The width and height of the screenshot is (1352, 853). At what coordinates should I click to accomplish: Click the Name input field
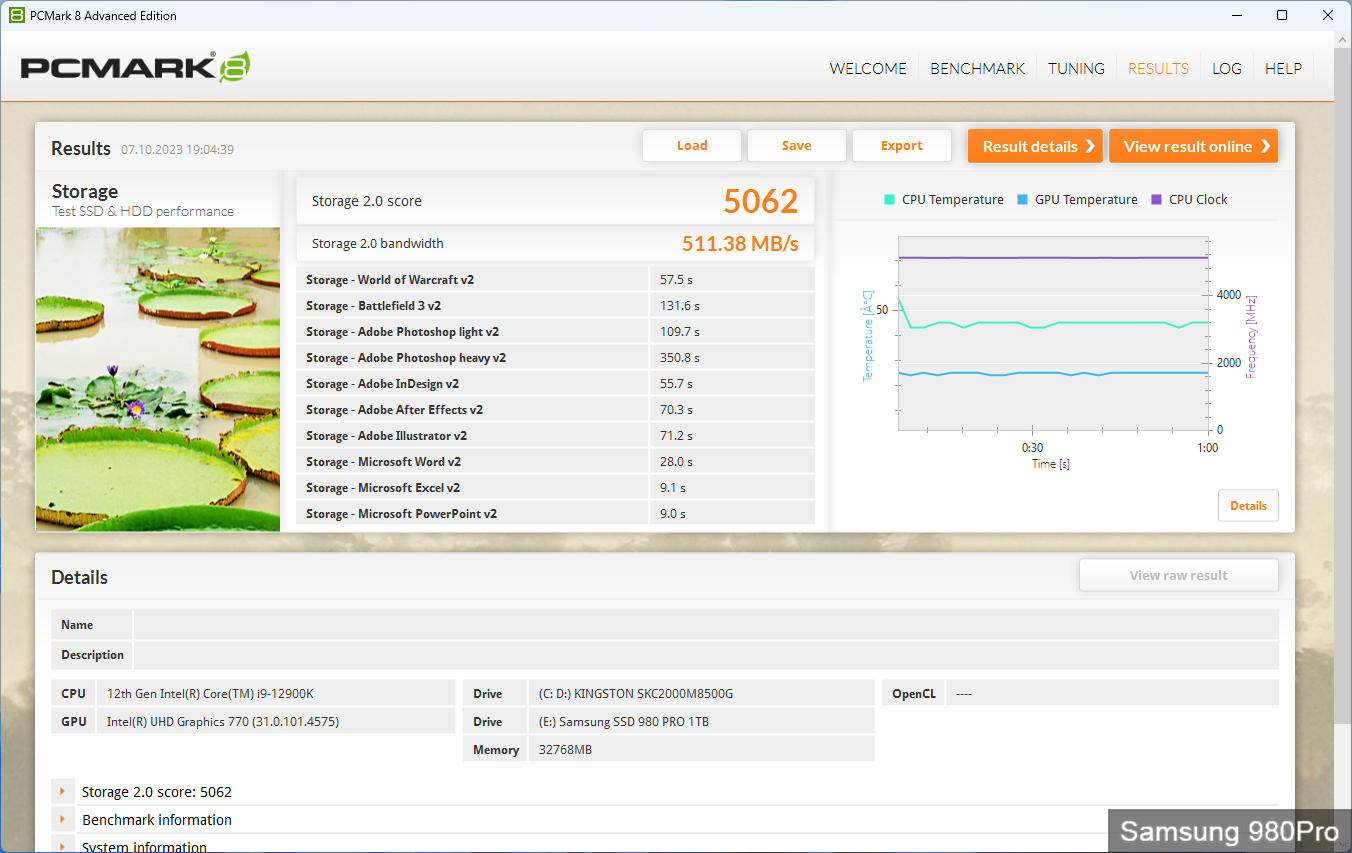[x=706, y=625]
